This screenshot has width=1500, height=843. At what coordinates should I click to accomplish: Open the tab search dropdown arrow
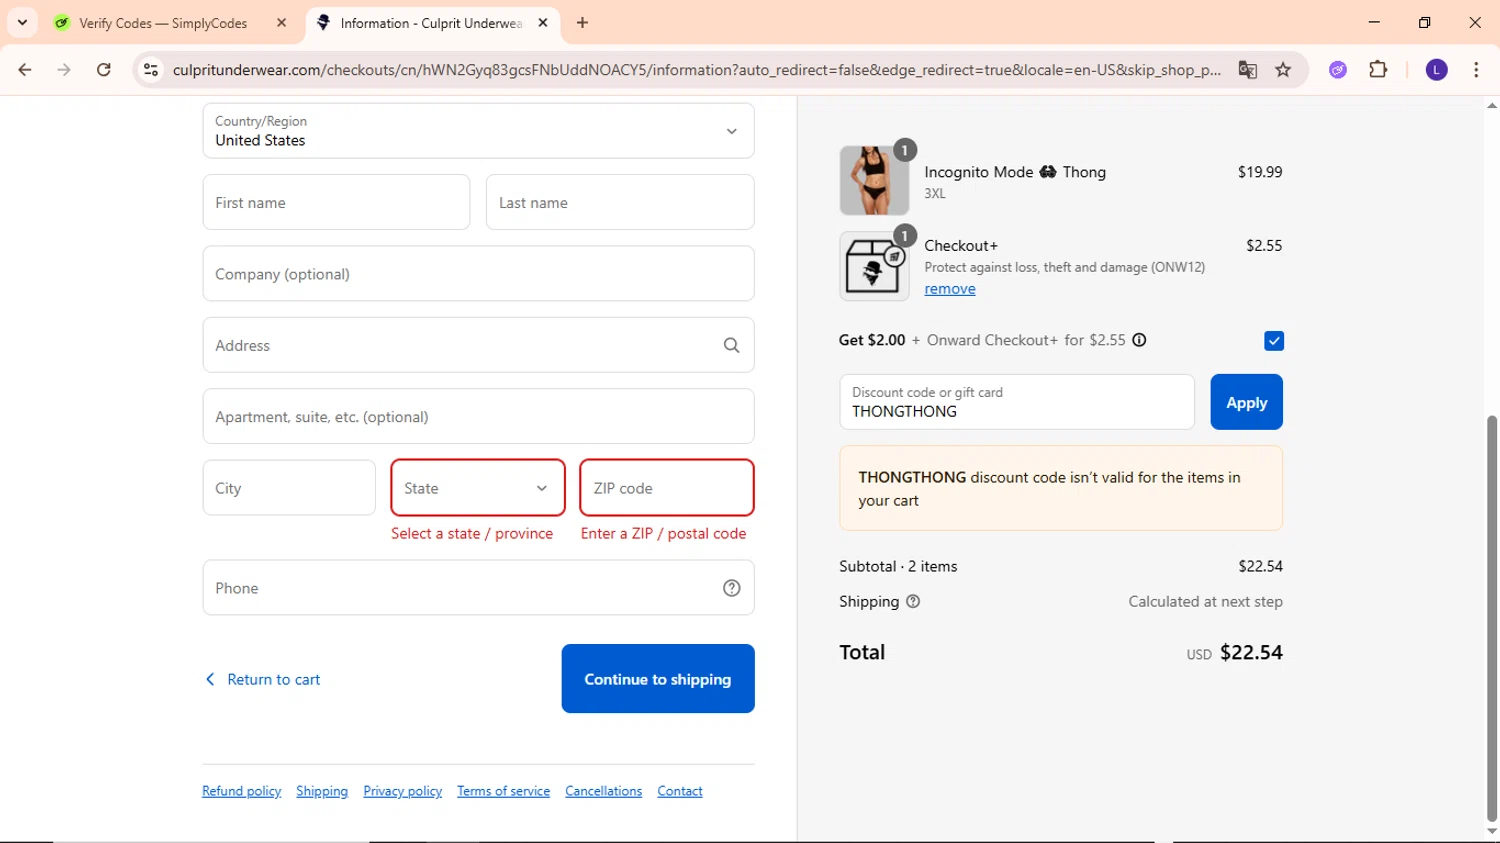coord(22,22)
